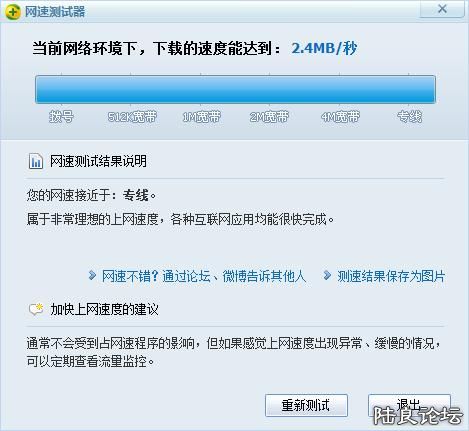Click the speech bubble suggestion icon
Screen dimensions: 469x431
36,309
